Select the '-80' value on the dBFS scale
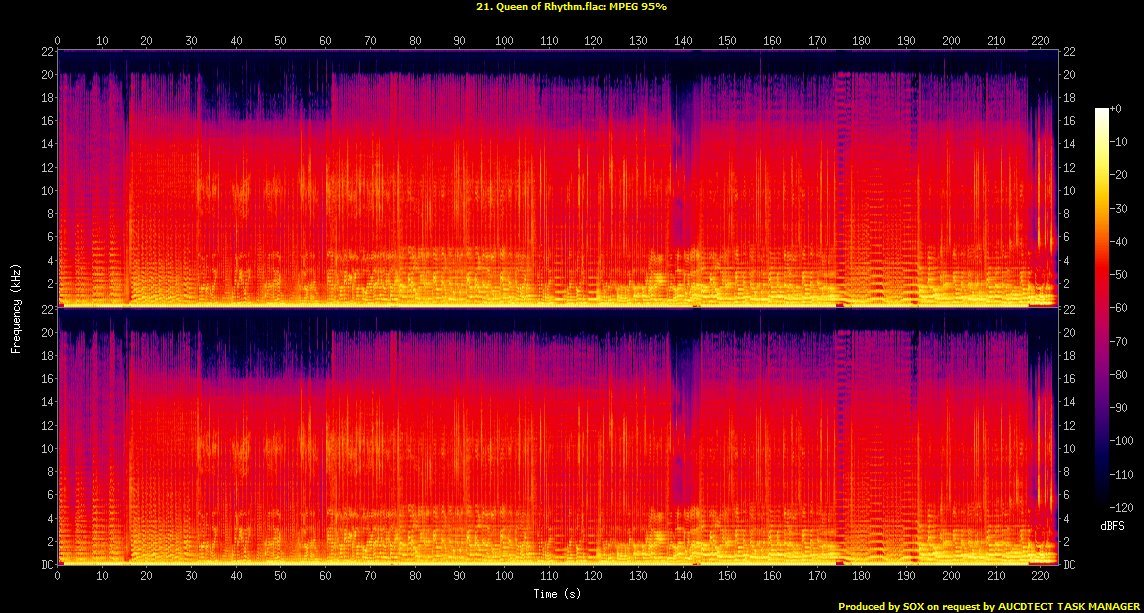The height and width of the screenshot is (613, 1144). (x=1117, y=374)
